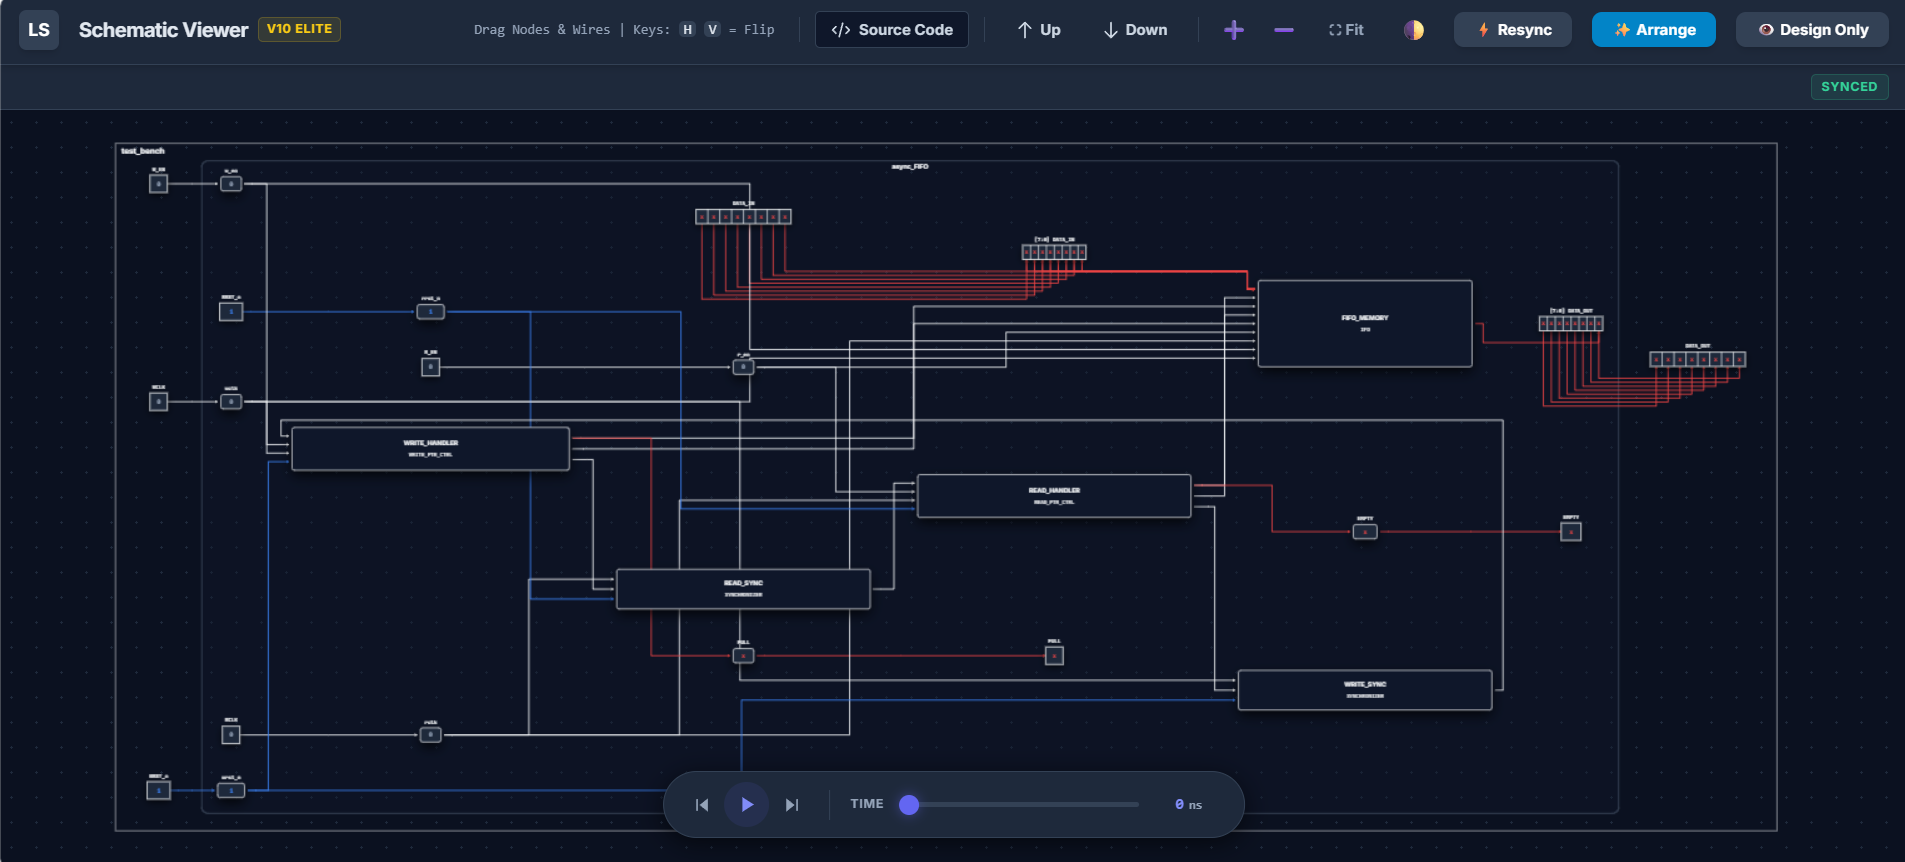1905x862 pixels.
Task: Select the r_en pin near FIFO_MEMORY inputs
Action: 743,367
